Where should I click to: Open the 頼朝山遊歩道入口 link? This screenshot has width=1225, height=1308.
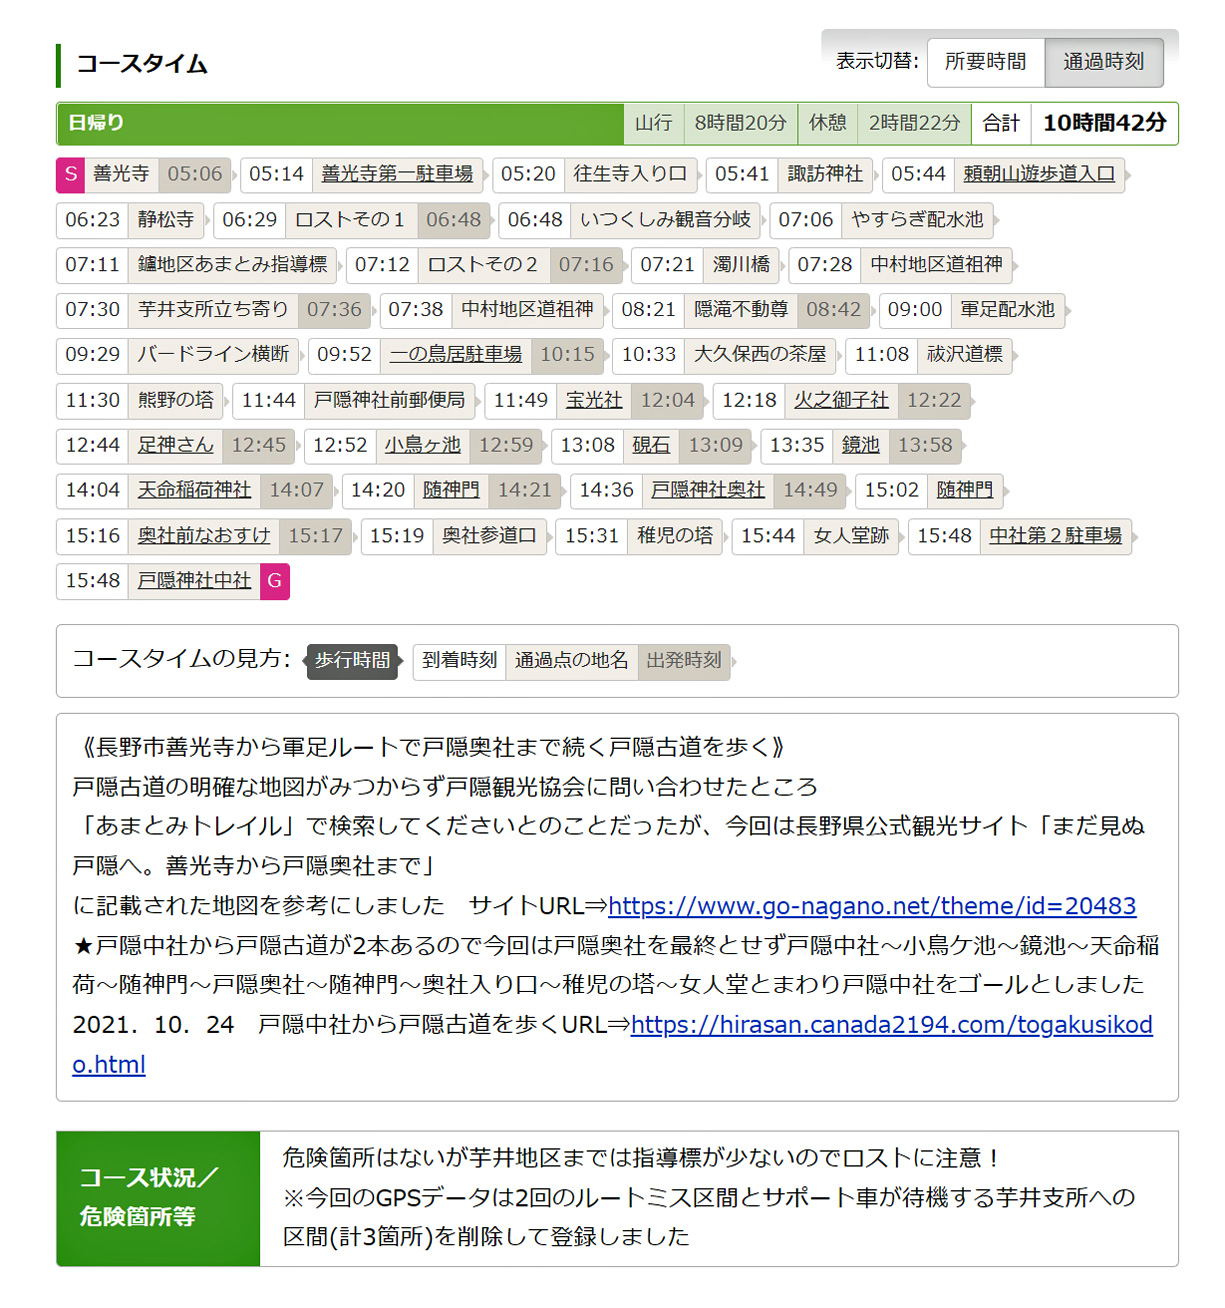pyautogui.click(x=1038, y=174)
